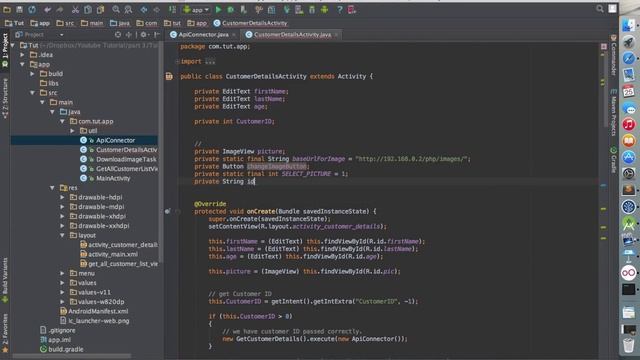The height and width of the screenshot is (360, 640).
Task: Click the Synchronize toolbar icon
Action: click(32, 9)
